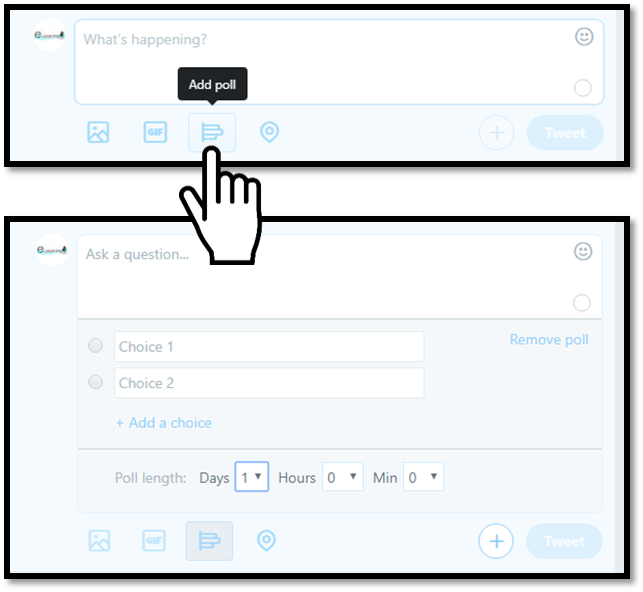
Task: Click the location pin icon in the bottom composer
Action: tap(266, 540)
